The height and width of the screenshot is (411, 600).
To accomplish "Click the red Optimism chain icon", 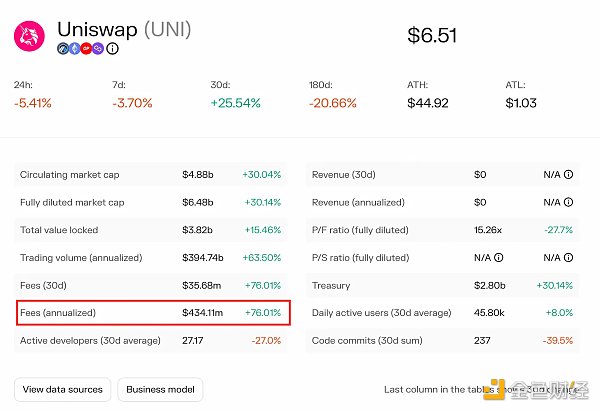I will (87, 48).
